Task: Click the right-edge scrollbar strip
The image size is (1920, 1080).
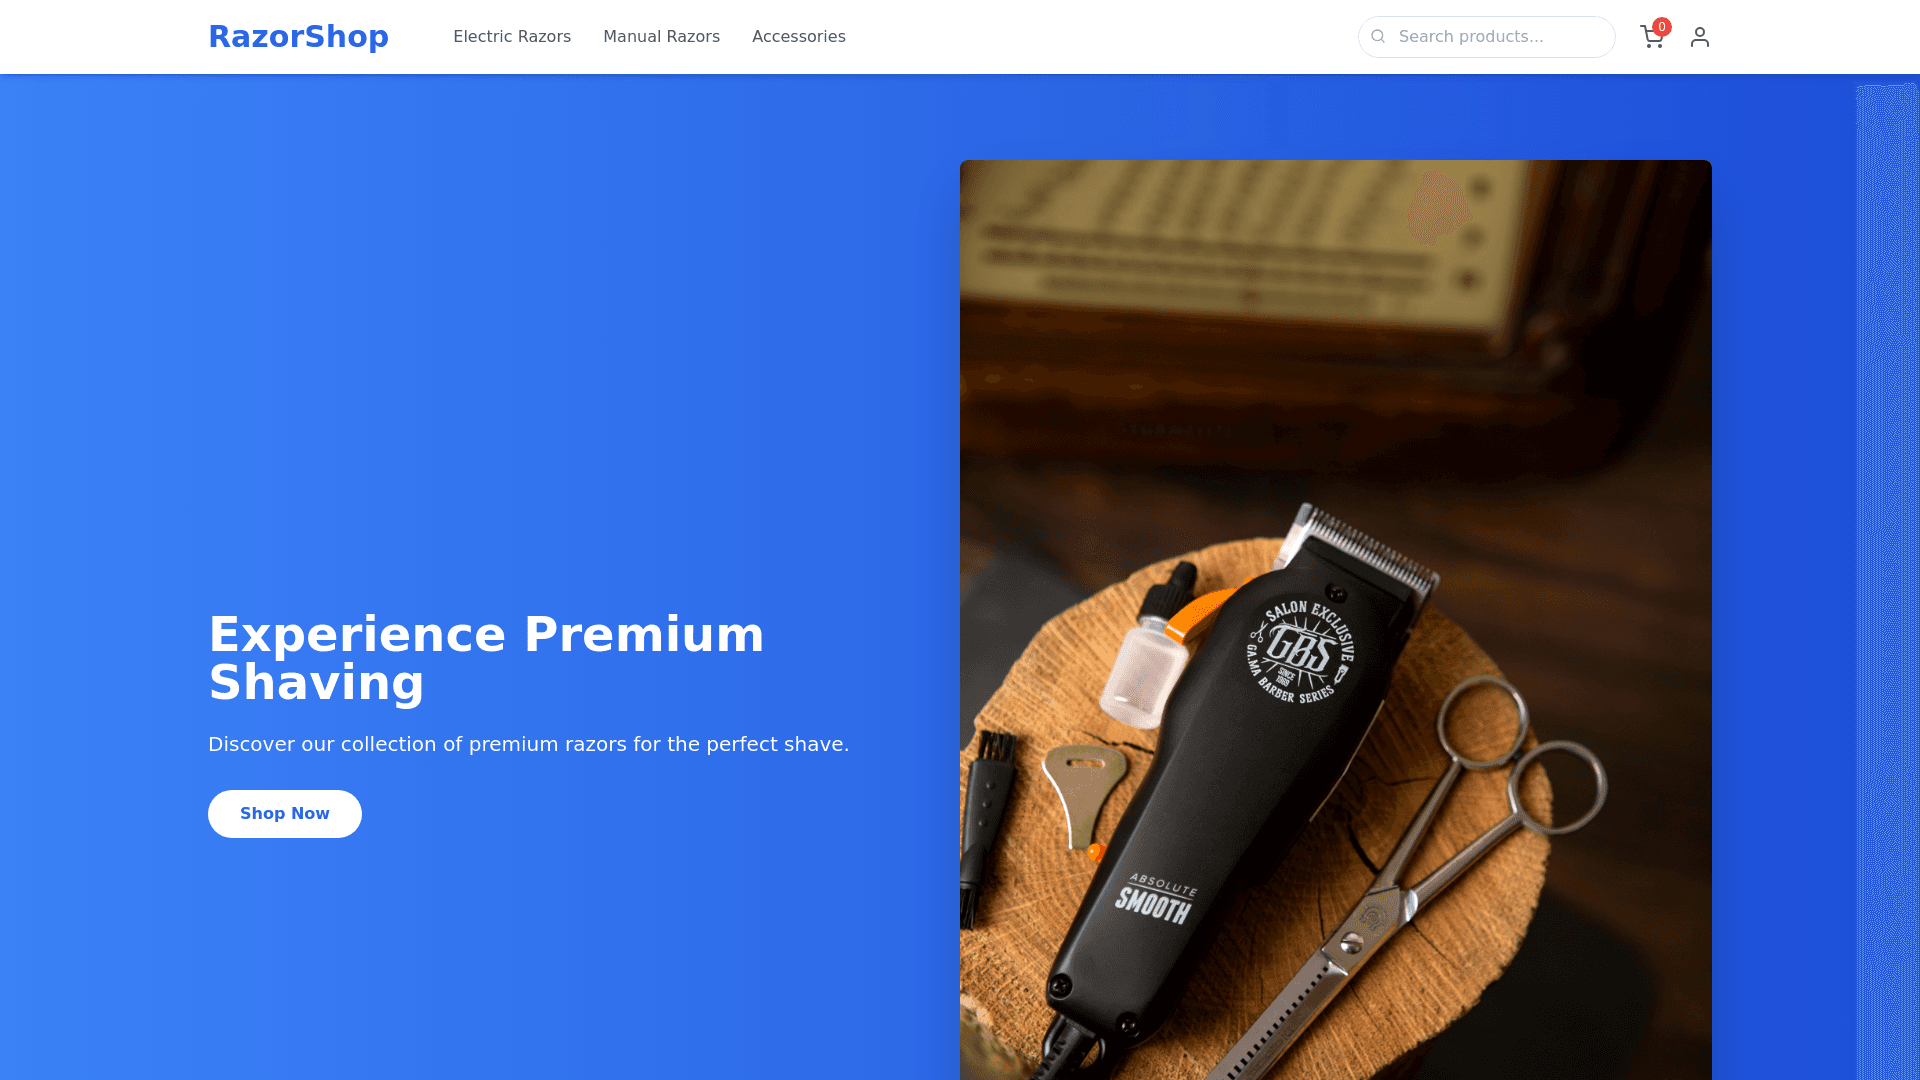Action: (x=1887, y=582)
